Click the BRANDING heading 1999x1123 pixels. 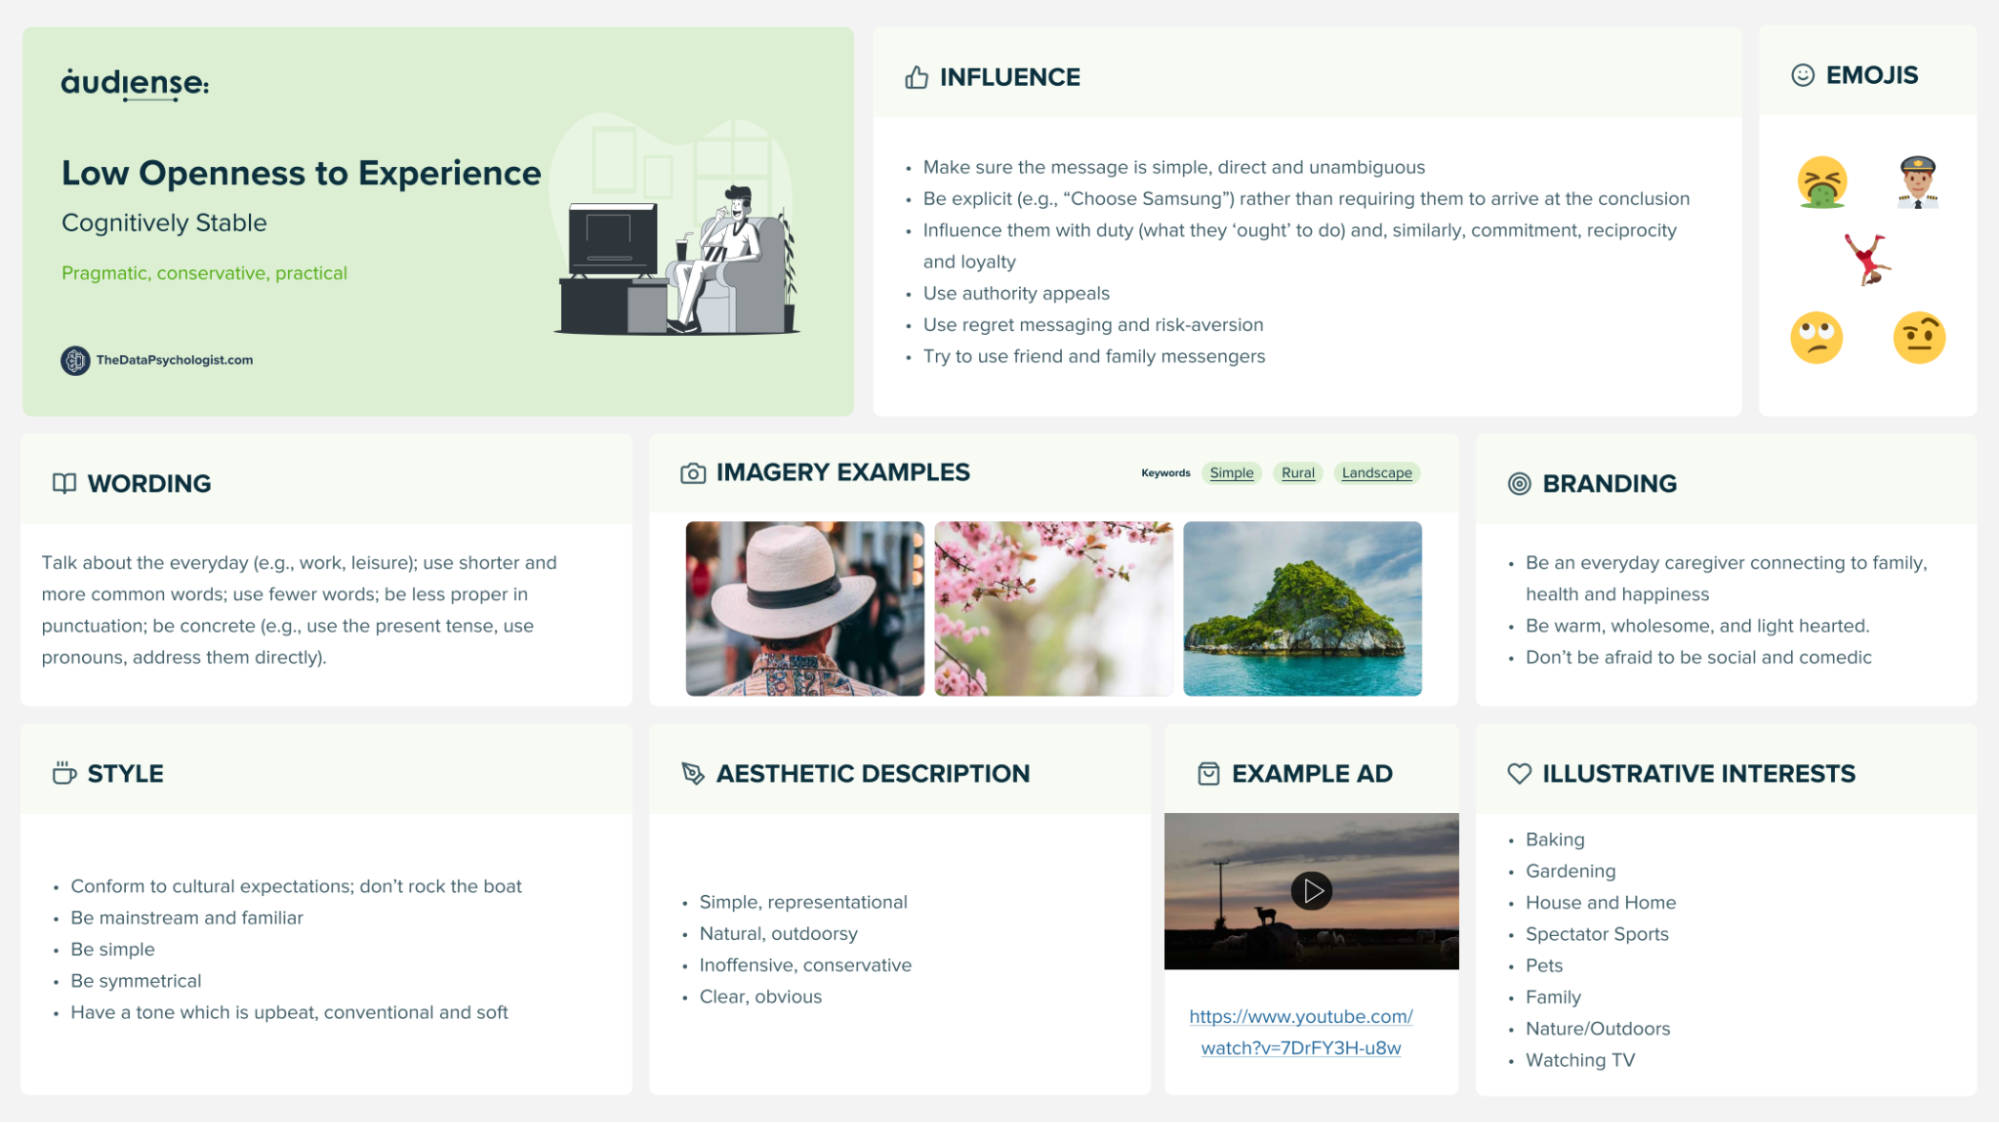pyautogui.click(x=1609, y=484)
